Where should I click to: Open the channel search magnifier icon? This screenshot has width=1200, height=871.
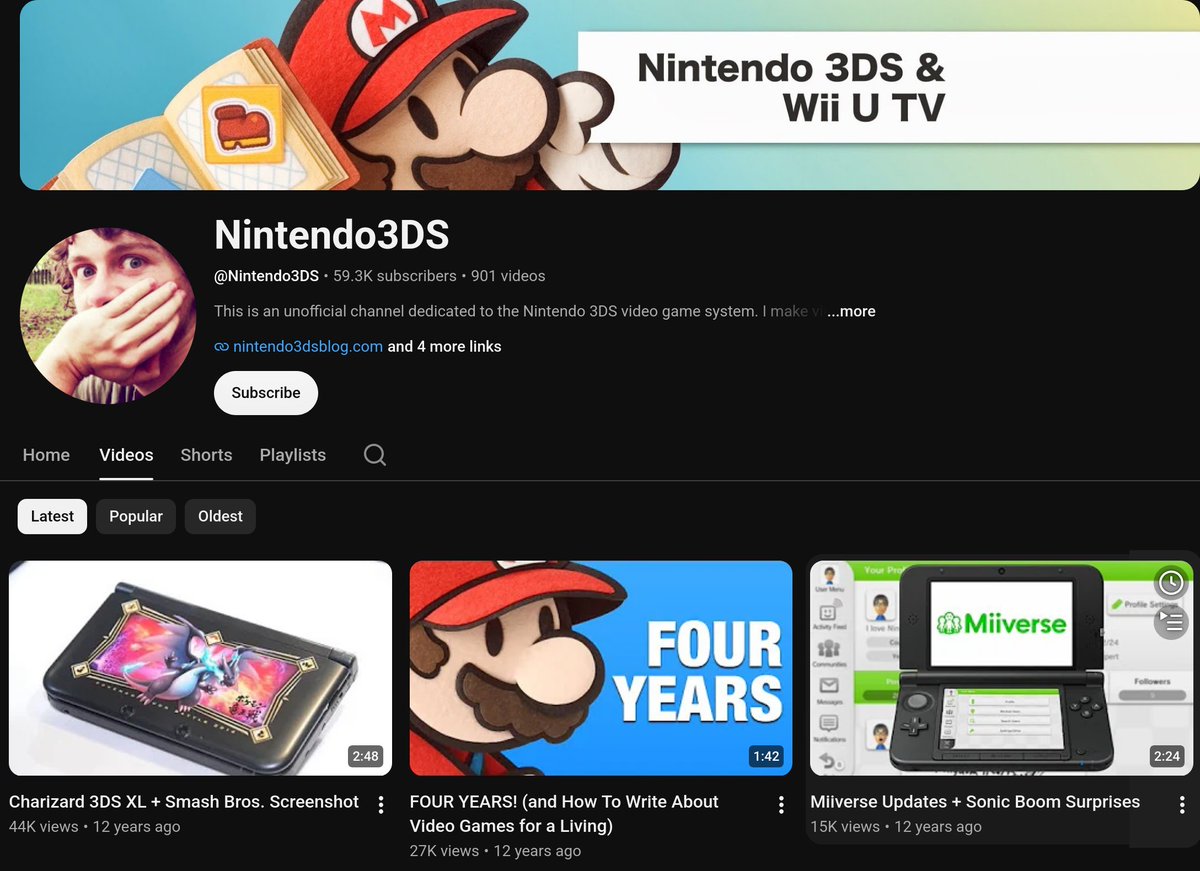(375, 455)
